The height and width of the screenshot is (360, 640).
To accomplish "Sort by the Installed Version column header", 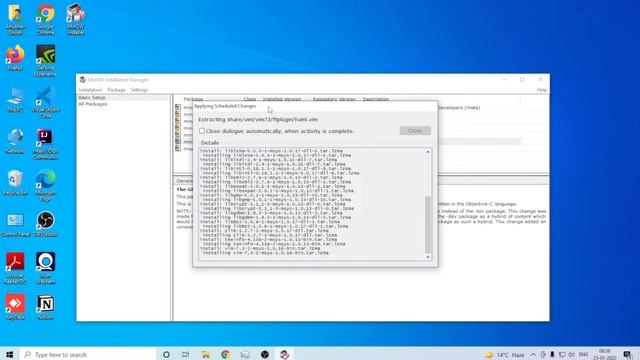I will (282, 99).
